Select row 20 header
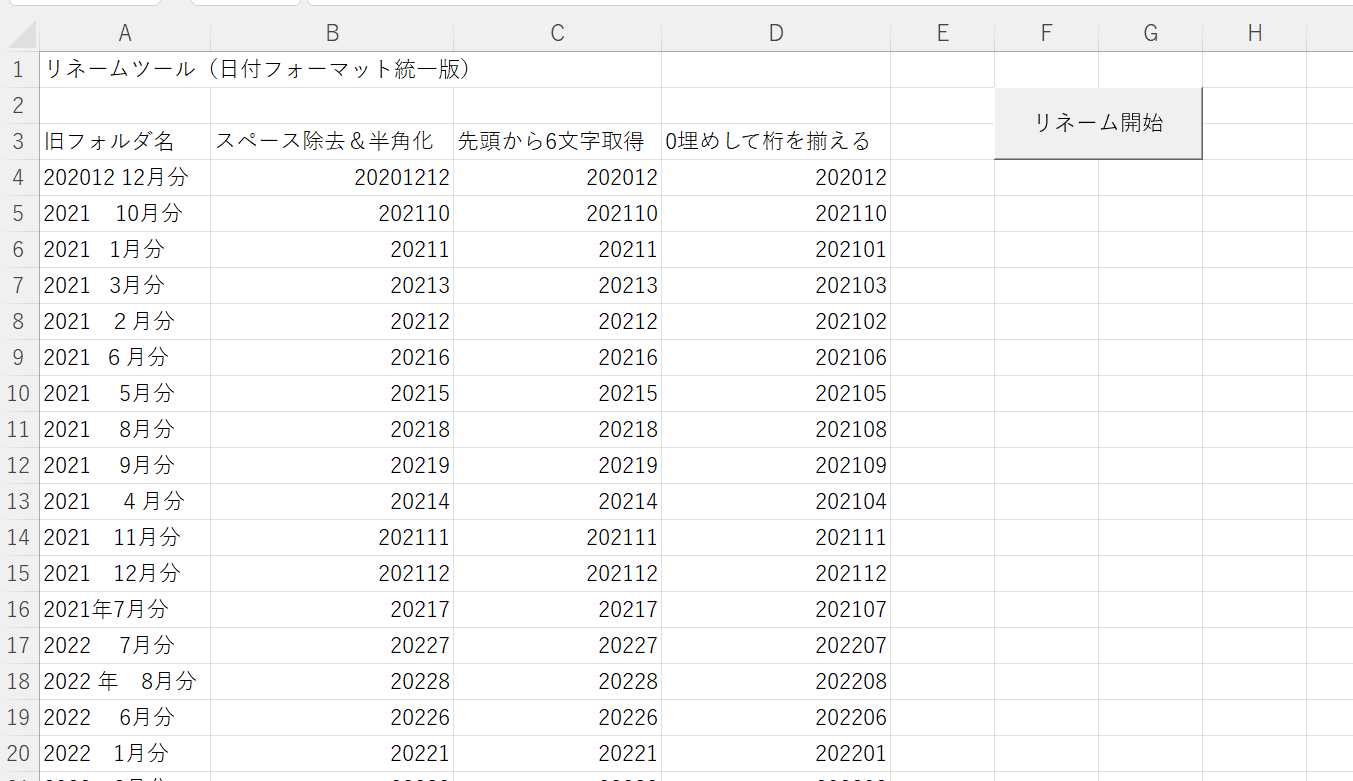The image size is (1353, 781). (19, 754)
